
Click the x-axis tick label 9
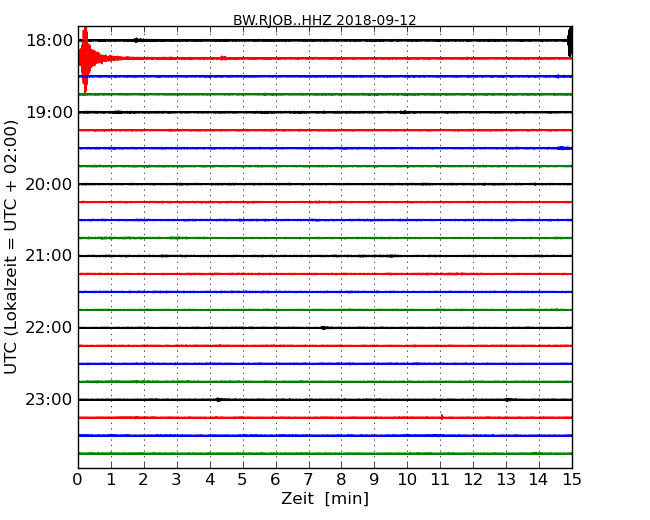(x=374, y=480)
